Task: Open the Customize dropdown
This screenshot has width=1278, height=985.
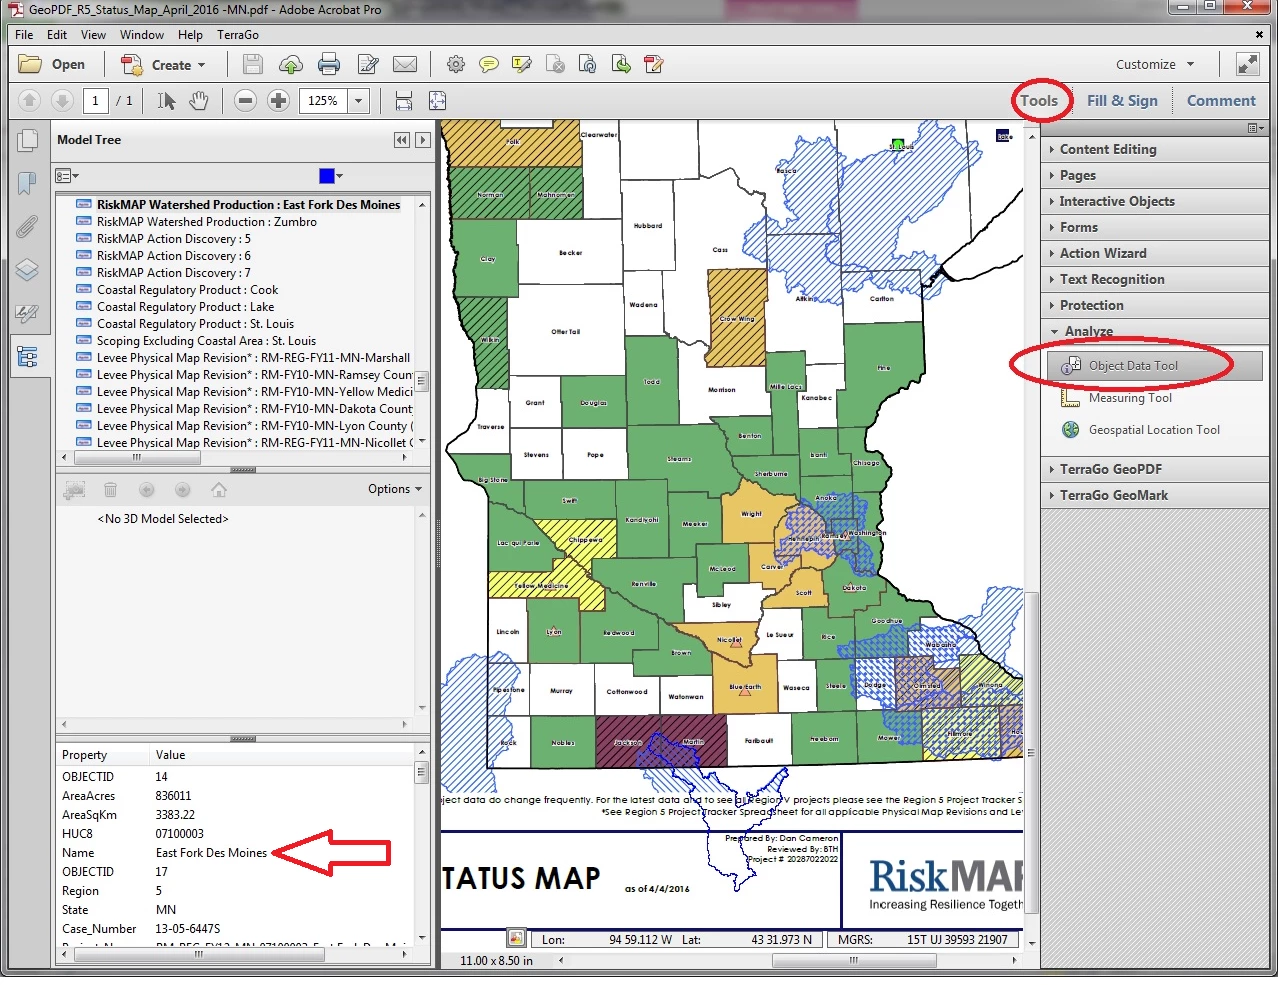Action: tap(1155, 65)
